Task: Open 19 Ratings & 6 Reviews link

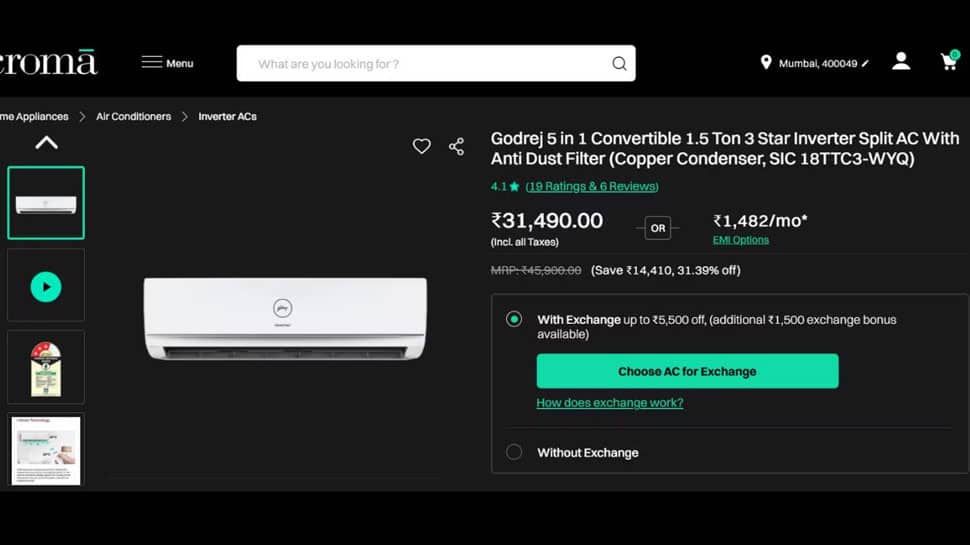Action: point(592,186)
